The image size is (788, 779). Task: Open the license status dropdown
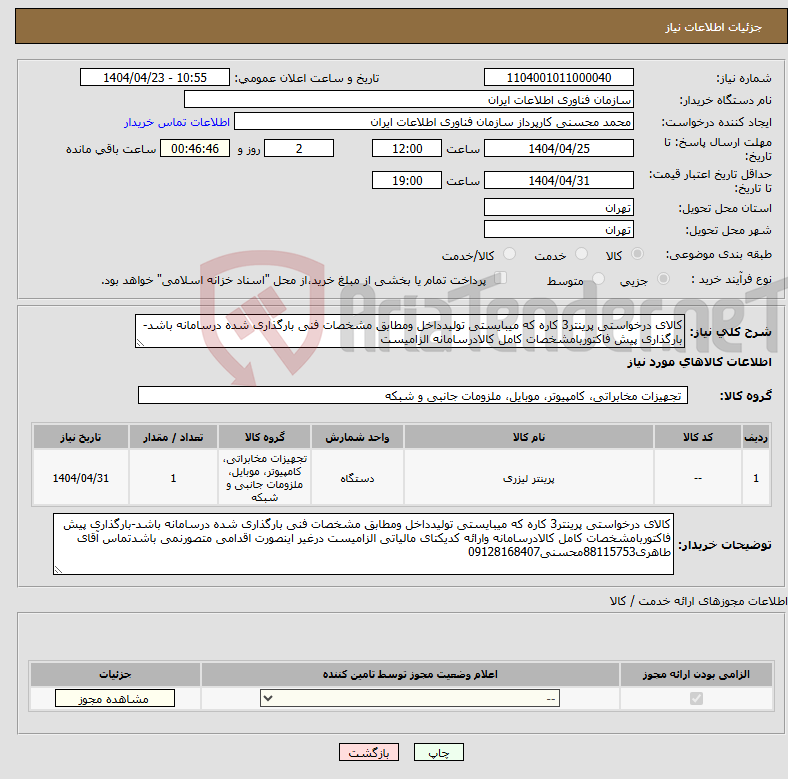click(x=410, y=698)
